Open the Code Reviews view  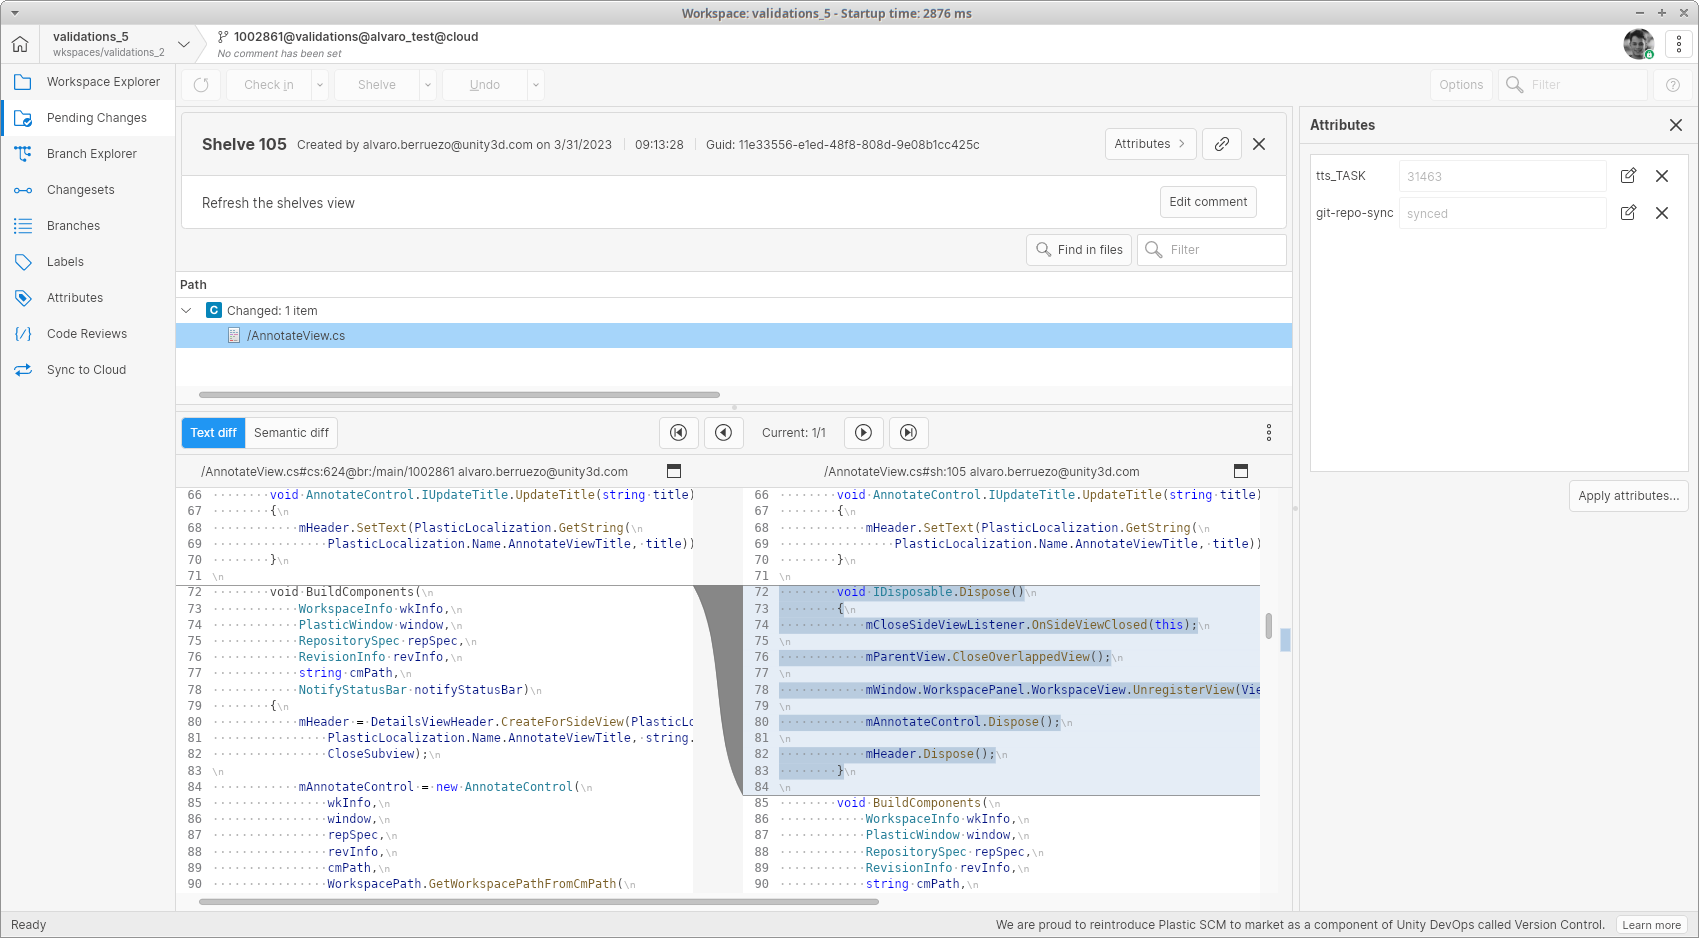87,333
